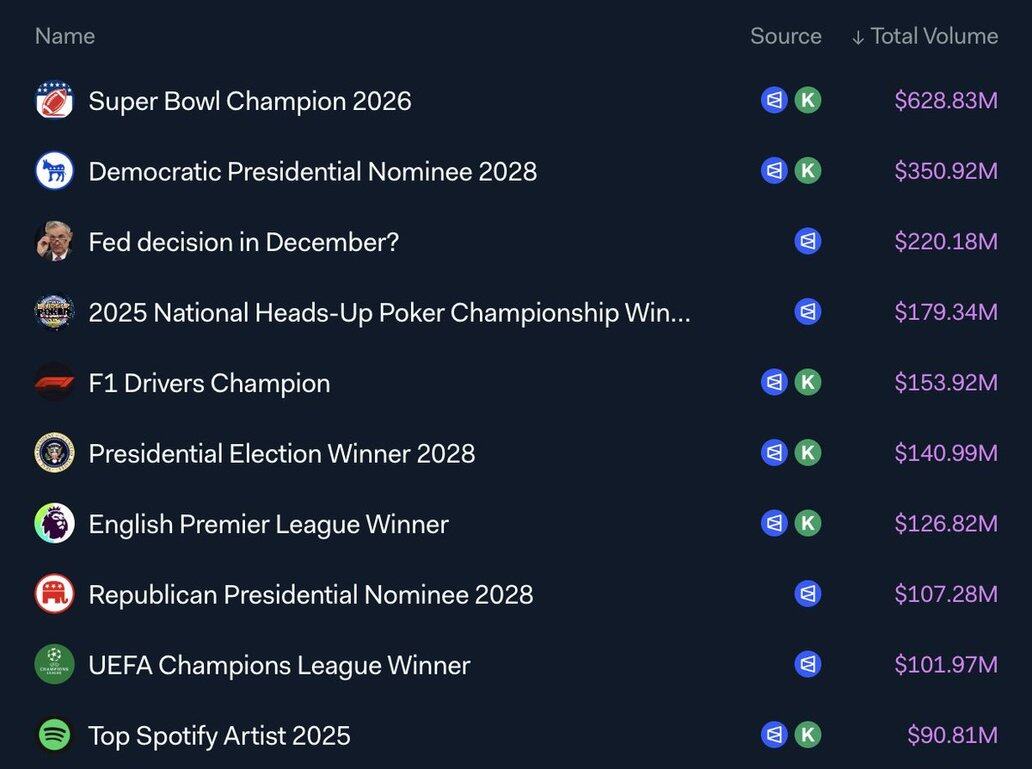Open Top Spotify Artist 2025 market
This screenshot has height=769, width=1032.
tap(219, 736)
